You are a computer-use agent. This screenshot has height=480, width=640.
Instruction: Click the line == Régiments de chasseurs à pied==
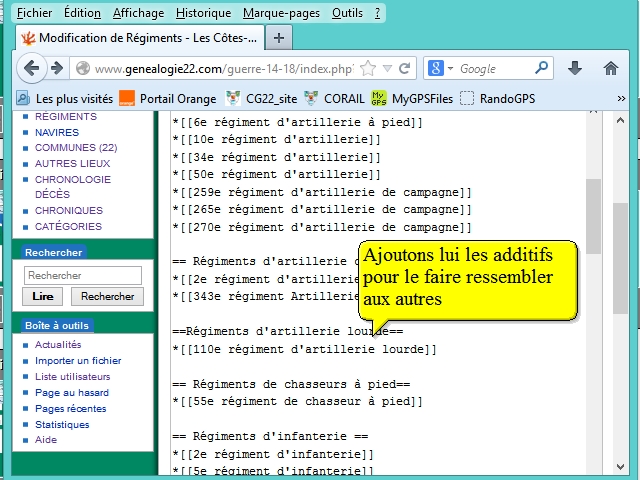coord(291,384)
